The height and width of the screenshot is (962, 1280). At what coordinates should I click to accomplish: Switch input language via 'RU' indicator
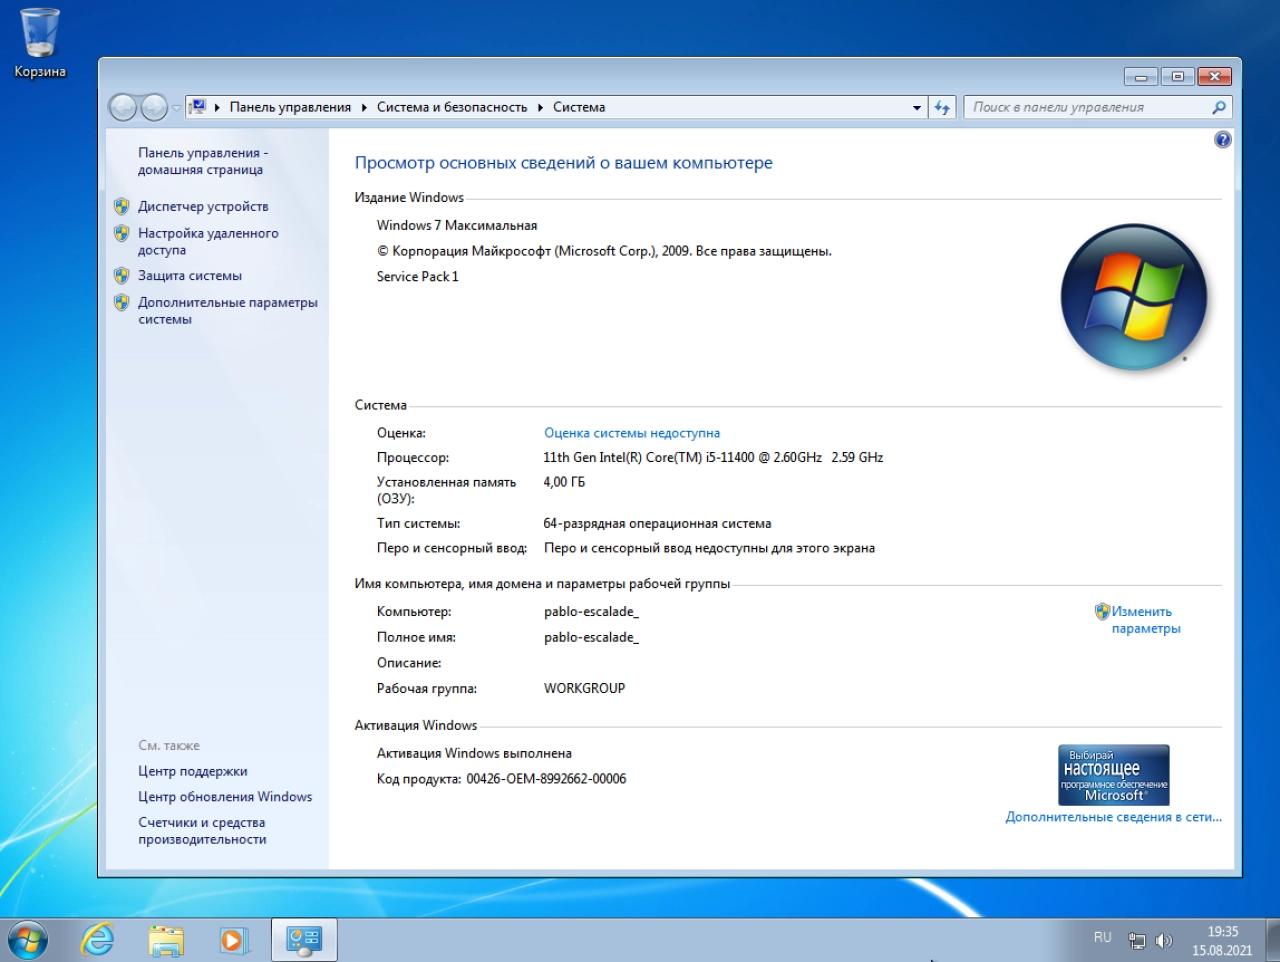pos(1102,938)
